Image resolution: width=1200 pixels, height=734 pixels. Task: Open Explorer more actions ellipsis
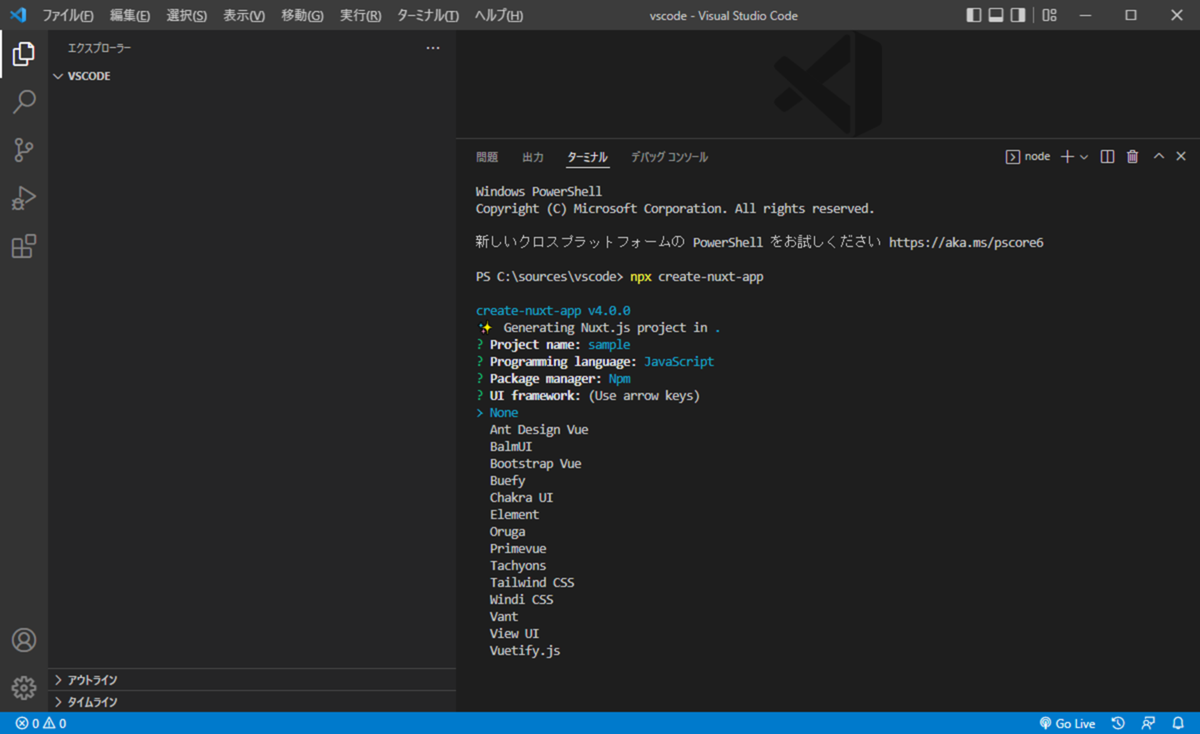(433, 48)
